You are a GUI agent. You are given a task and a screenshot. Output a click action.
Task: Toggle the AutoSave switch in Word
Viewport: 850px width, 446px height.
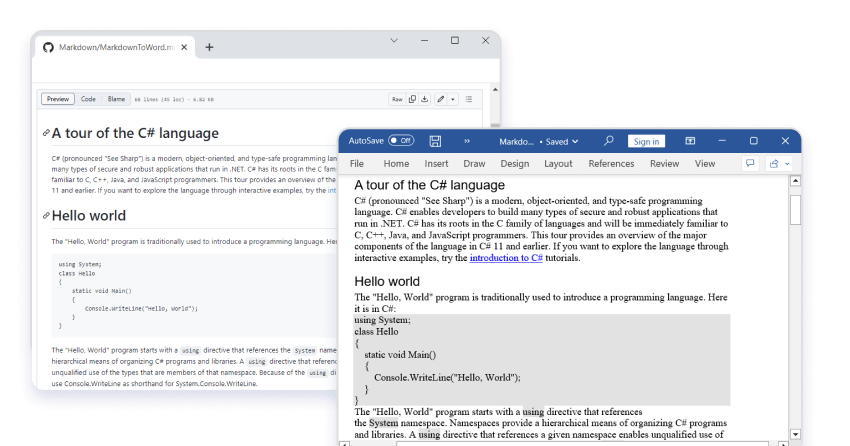[401, 141]
